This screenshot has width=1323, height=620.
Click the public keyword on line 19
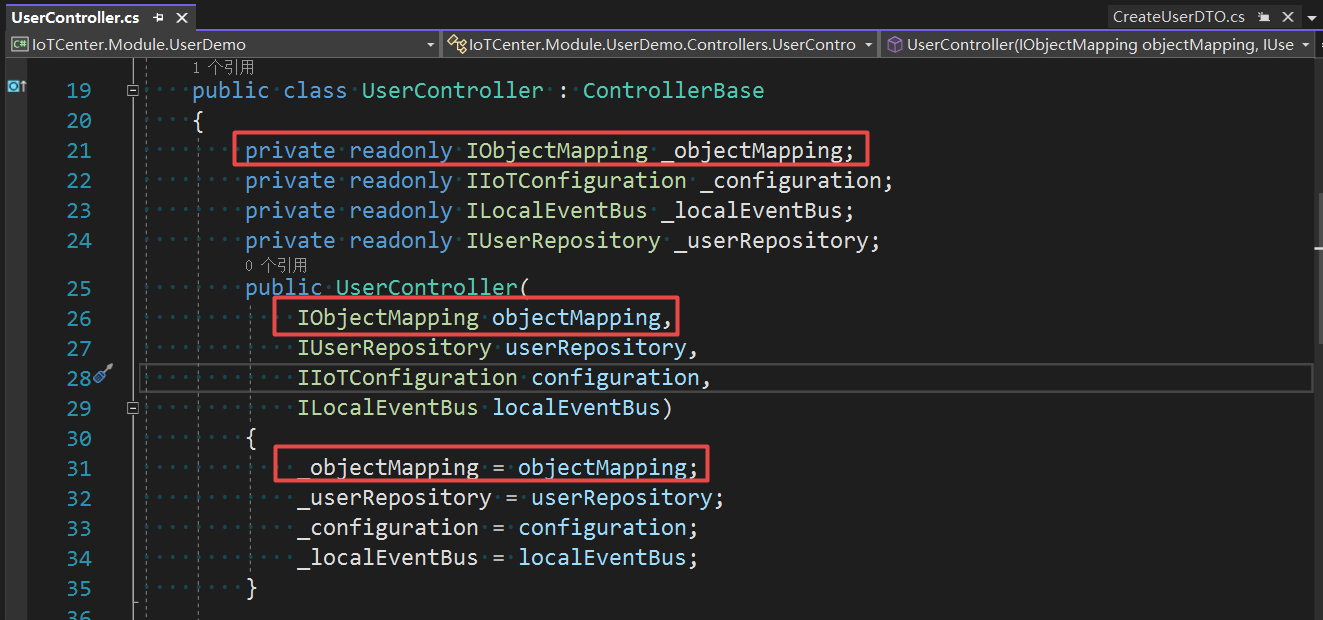tap(231, 91)
